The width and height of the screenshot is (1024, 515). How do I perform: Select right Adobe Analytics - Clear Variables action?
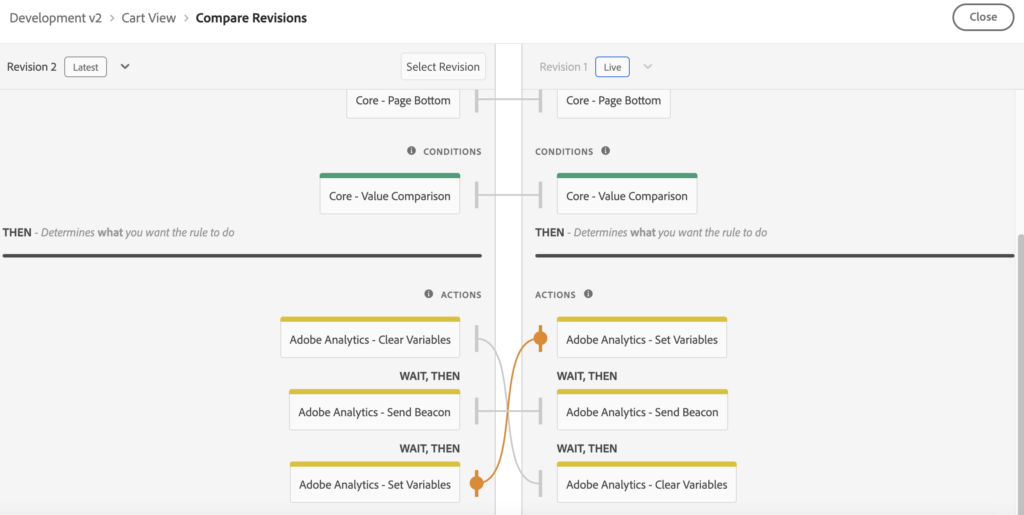pos(646,485)
